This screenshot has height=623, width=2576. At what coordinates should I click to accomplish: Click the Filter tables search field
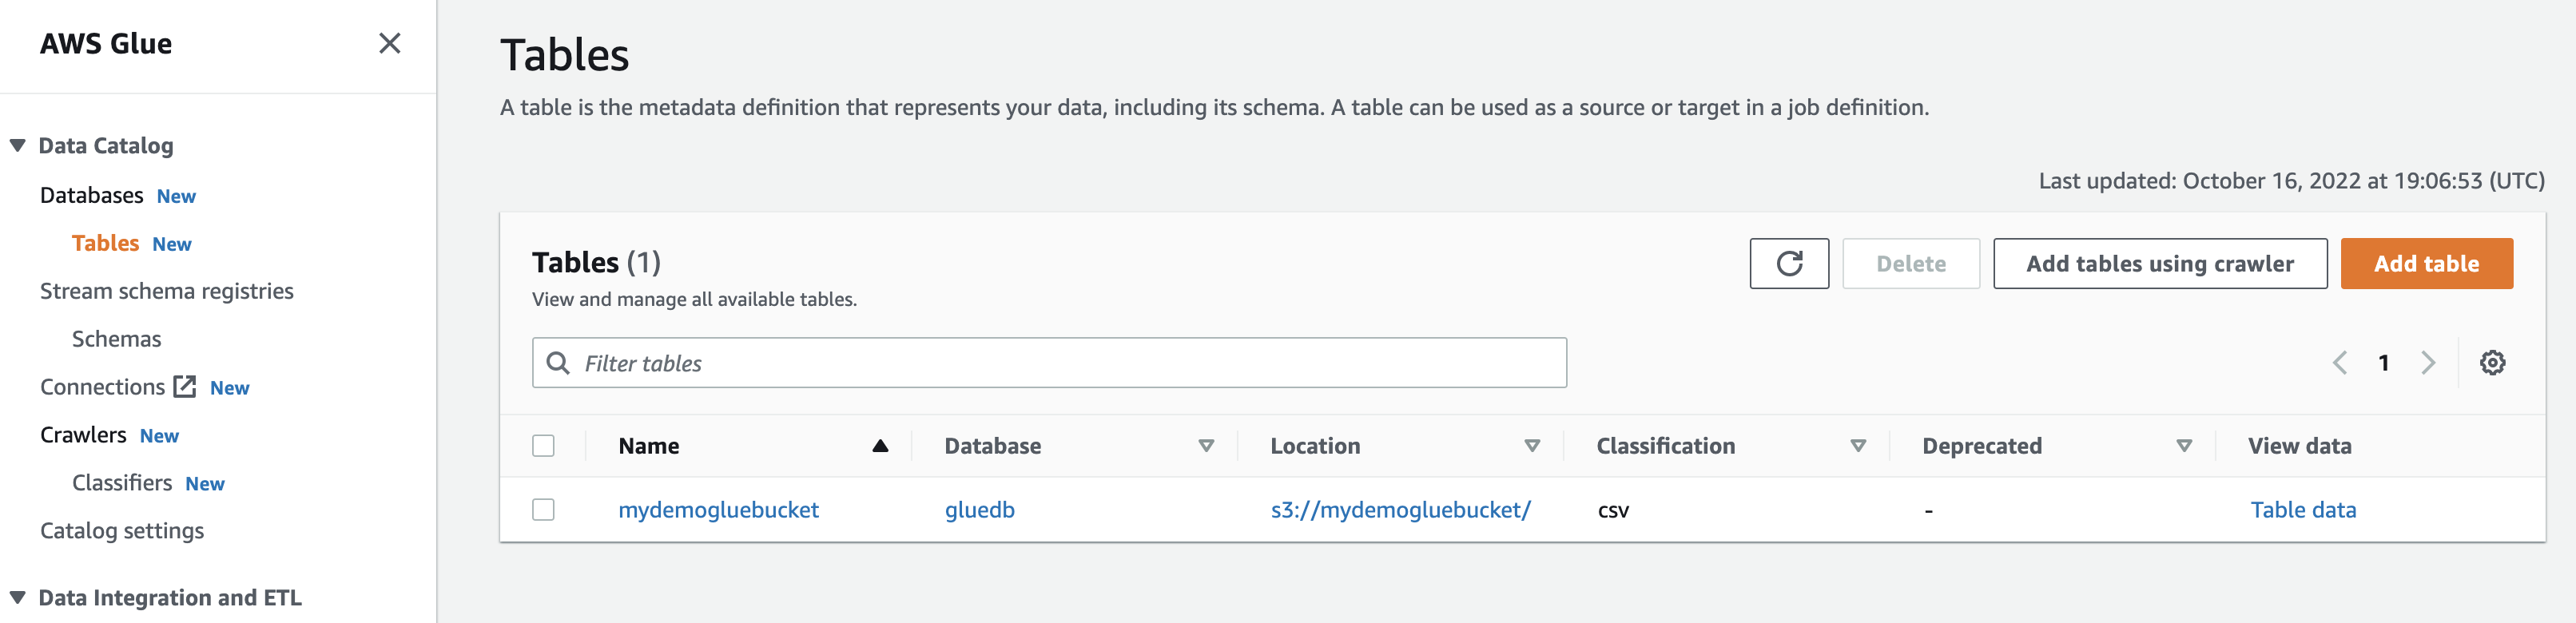coord(1060,363)
